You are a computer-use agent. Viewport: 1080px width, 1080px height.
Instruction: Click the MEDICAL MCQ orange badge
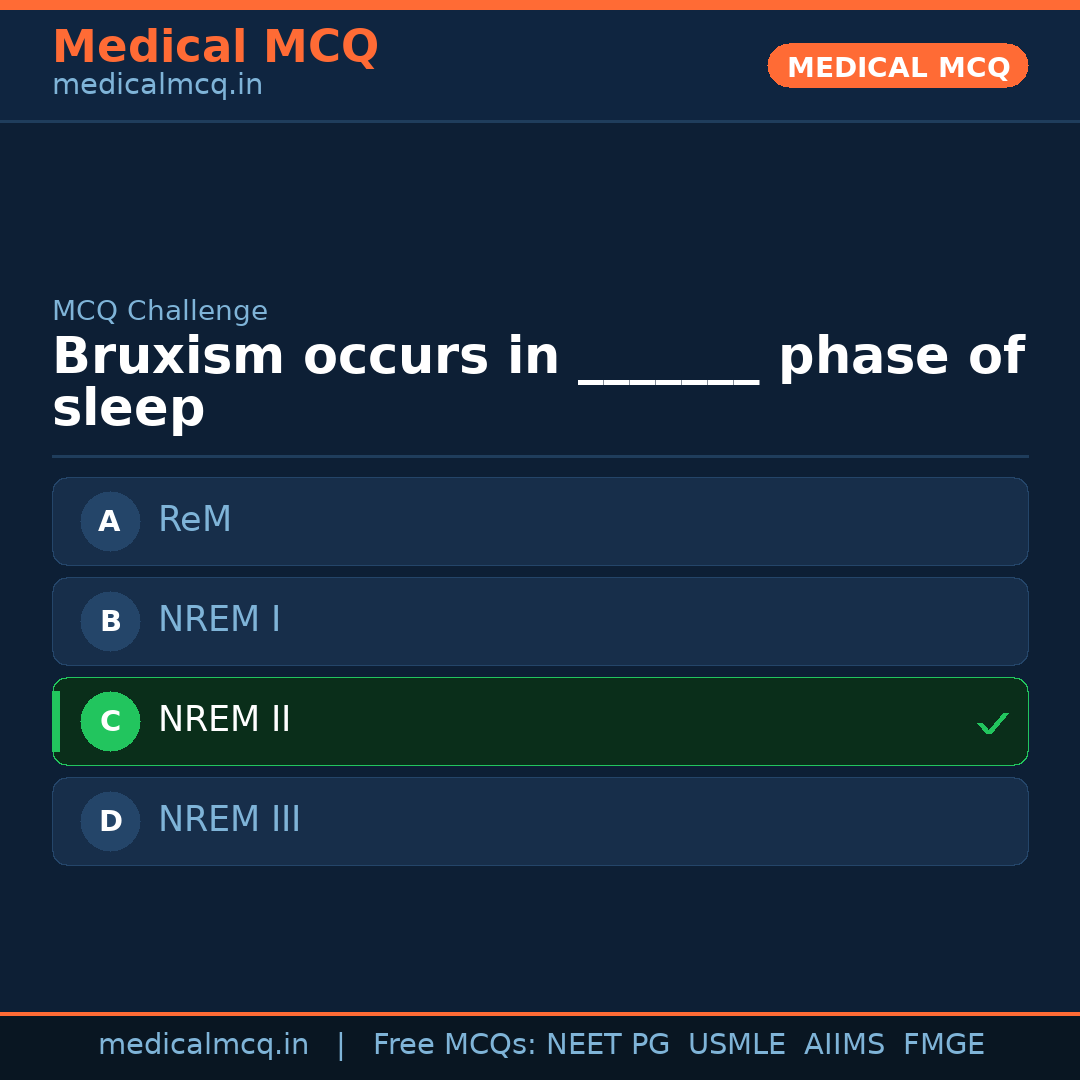point(897,66)
